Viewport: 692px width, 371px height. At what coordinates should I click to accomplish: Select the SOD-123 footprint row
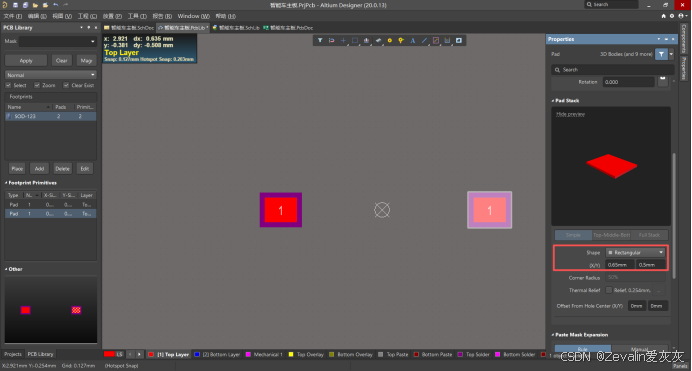coord(50,116)
